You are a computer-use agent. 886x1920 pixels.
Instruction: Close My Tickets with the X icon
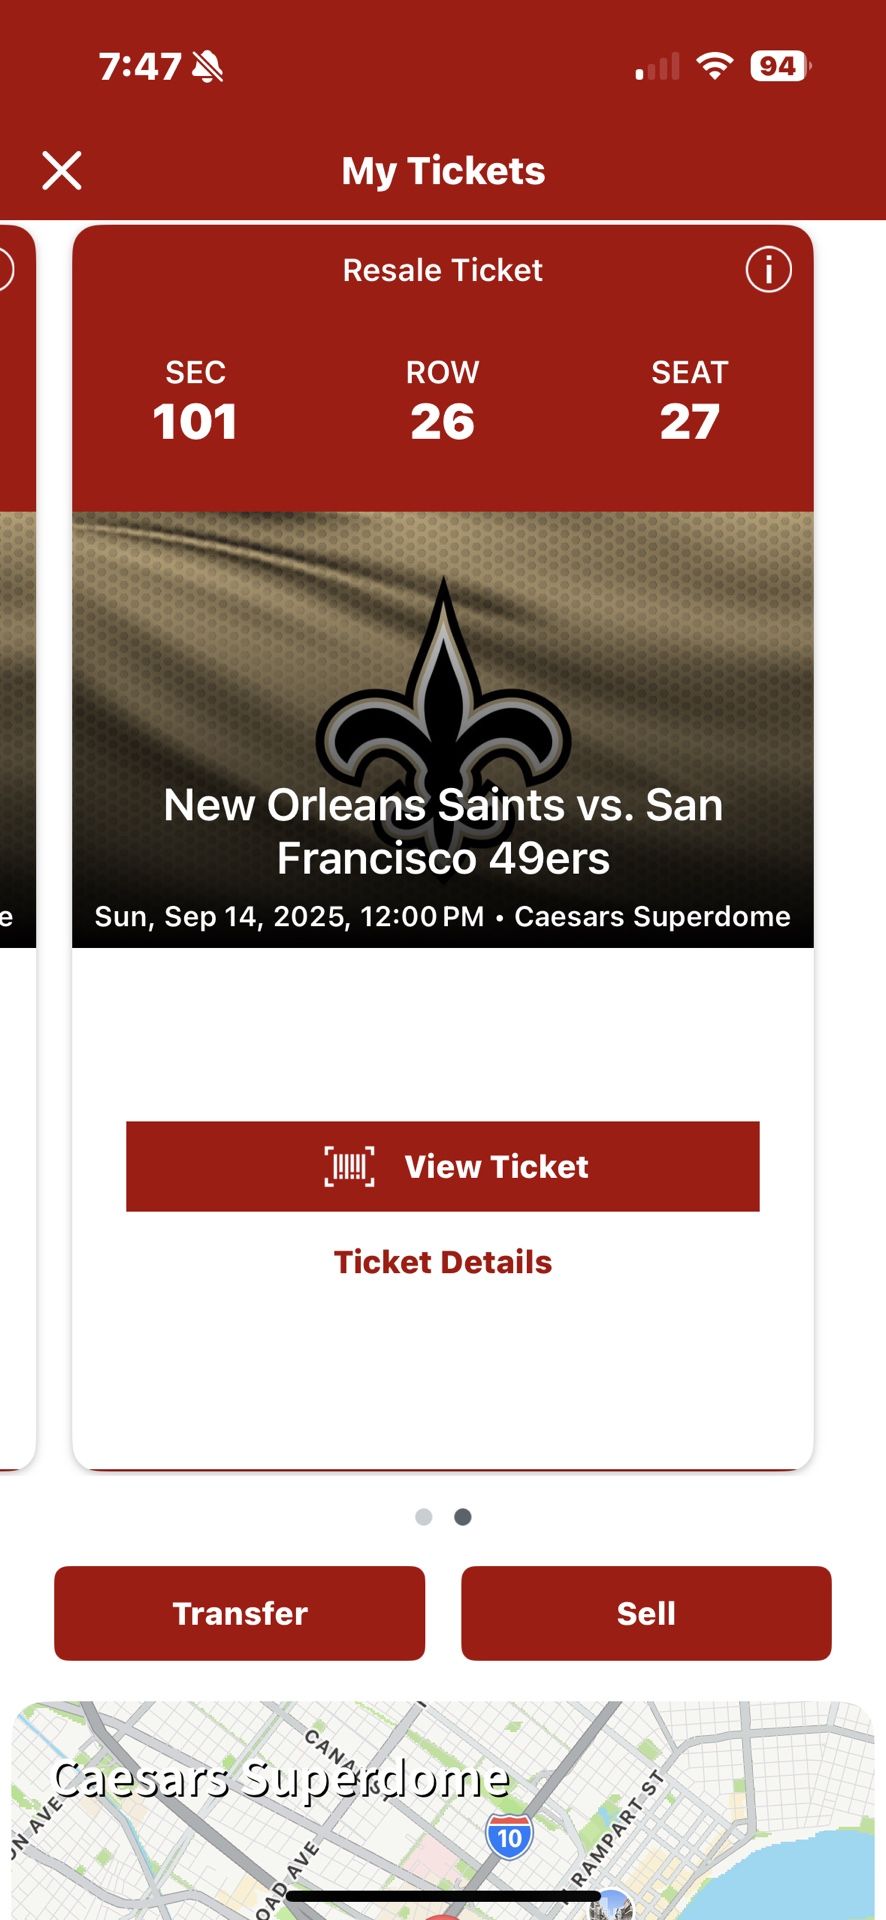coord(63,170)
